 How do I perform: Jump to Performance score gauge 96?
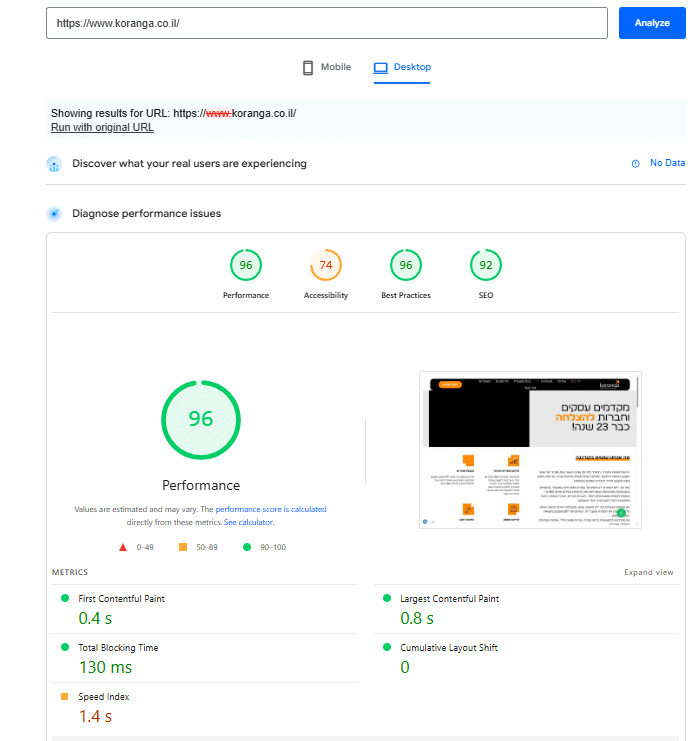click(246, 265)
